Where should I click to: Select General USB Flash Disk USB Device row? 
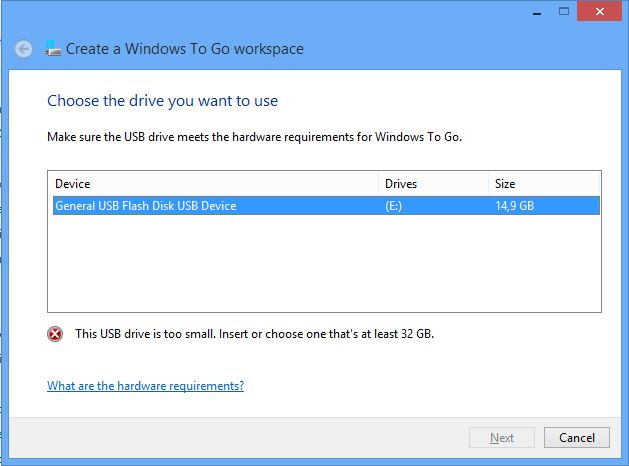[326, 206]
